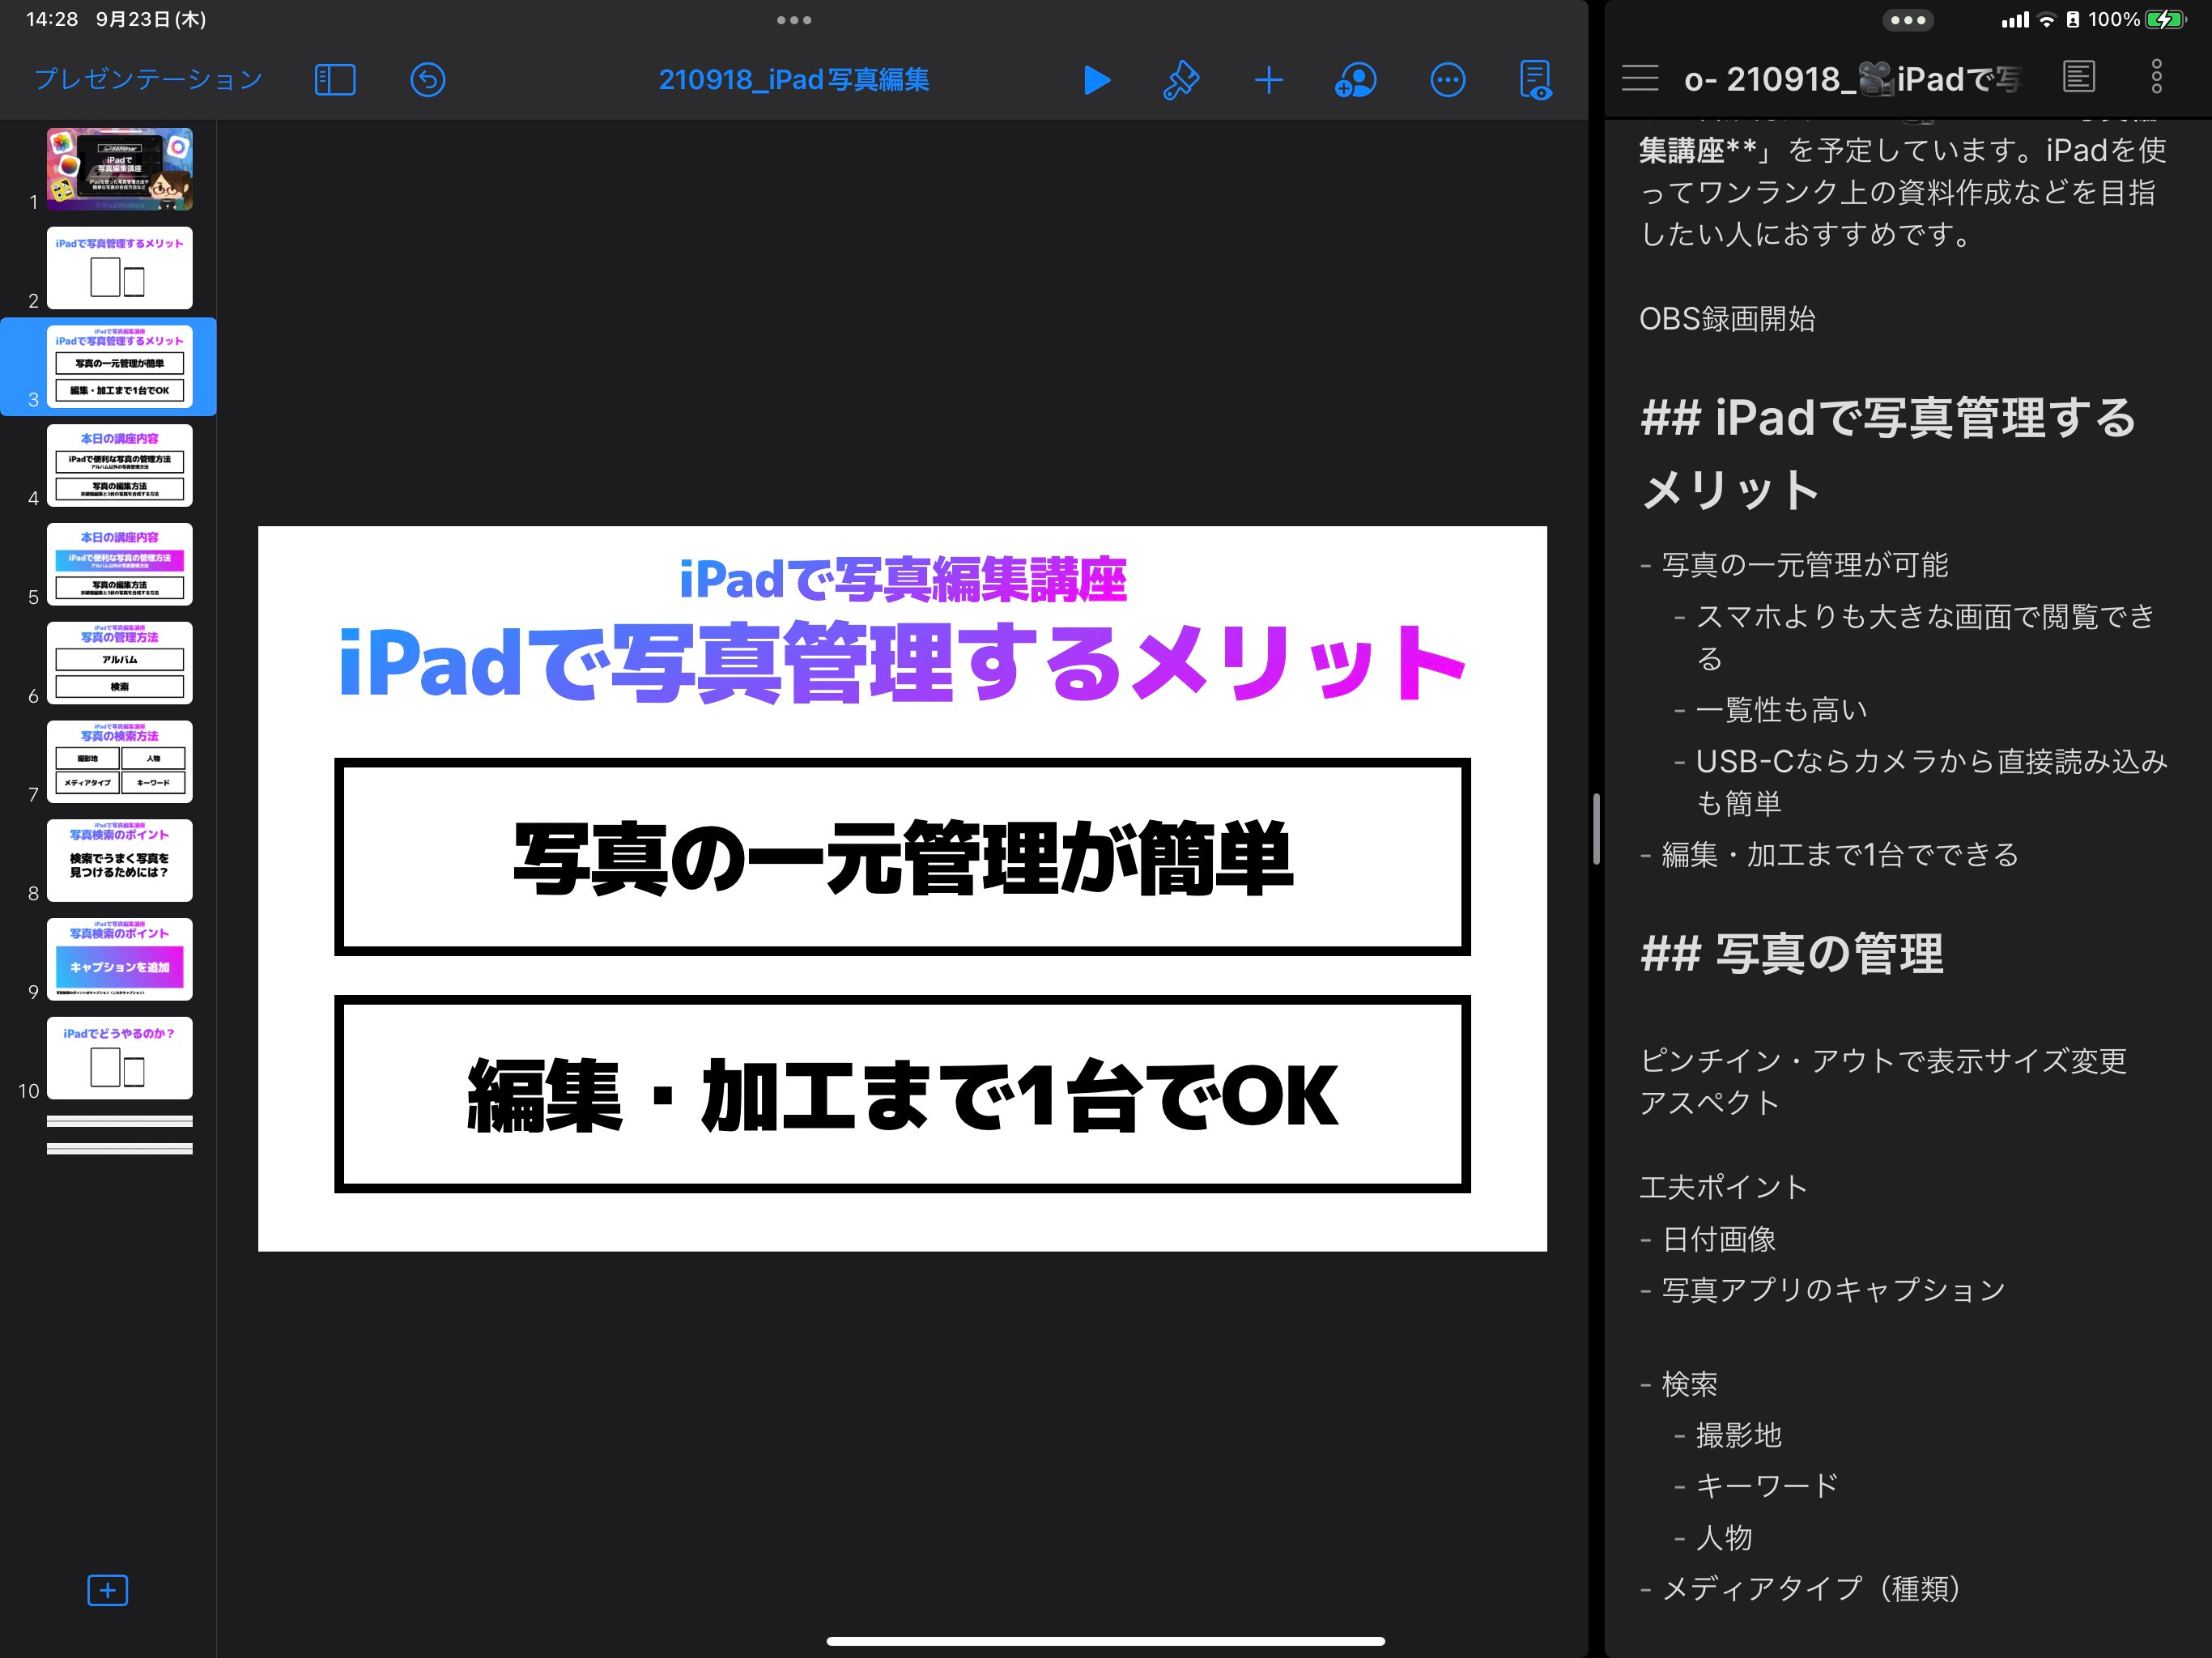Image resolution: width=2212 pixels, height=1658 pixels.
Task: Tap the cellular signal bars
Action: click(x=2015, y=20)
